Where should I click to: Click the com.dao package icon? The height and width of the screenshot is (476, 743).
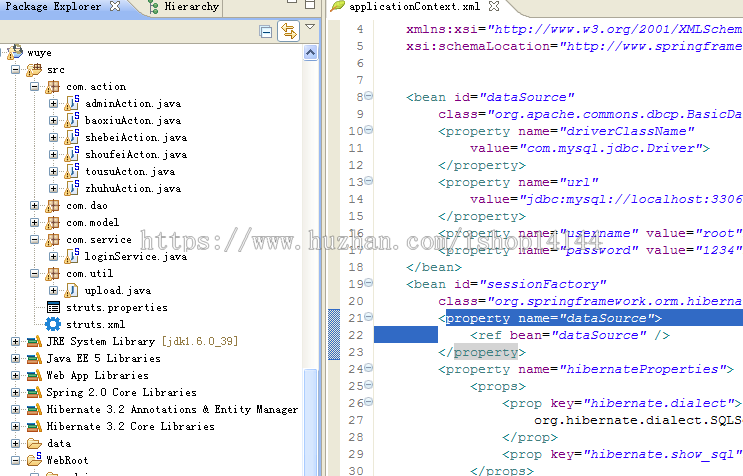click(53, 206)
